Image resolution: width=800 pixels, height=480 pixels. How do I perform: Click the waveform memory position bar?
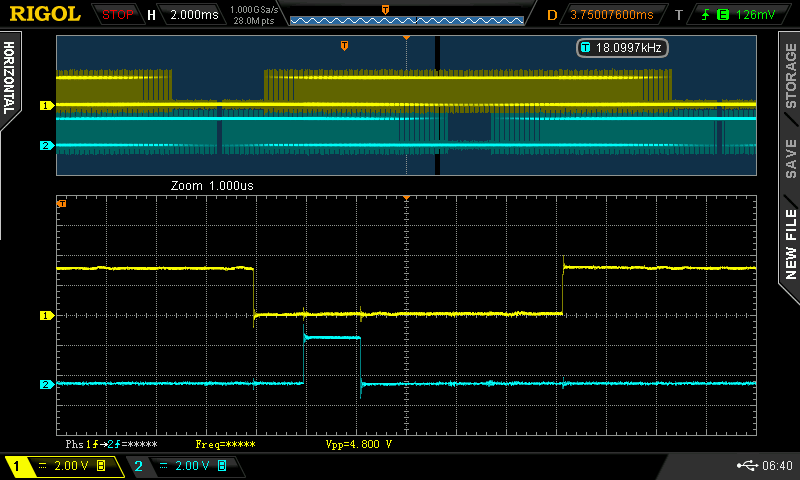[405, 20]
